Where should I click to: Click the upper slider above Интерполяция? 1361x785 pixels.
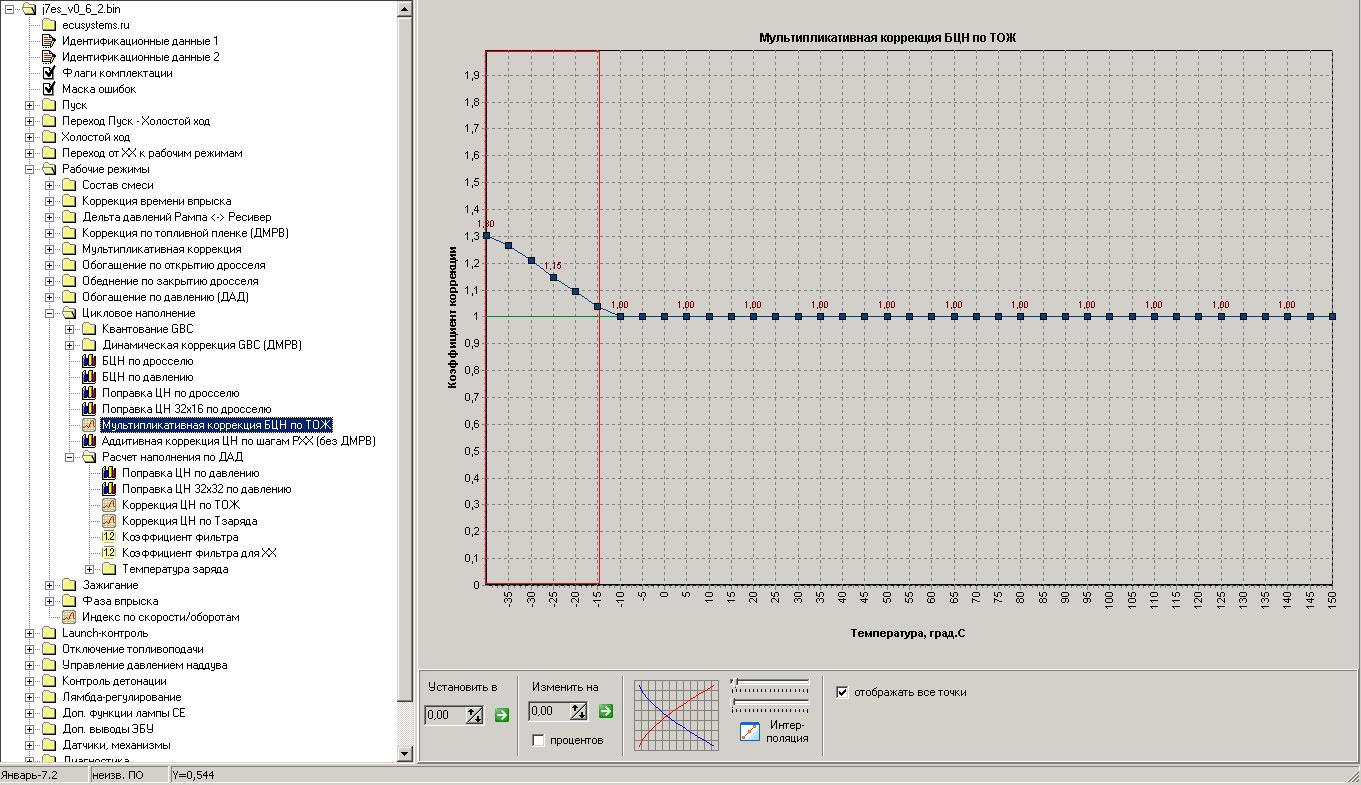pos(770,682)
